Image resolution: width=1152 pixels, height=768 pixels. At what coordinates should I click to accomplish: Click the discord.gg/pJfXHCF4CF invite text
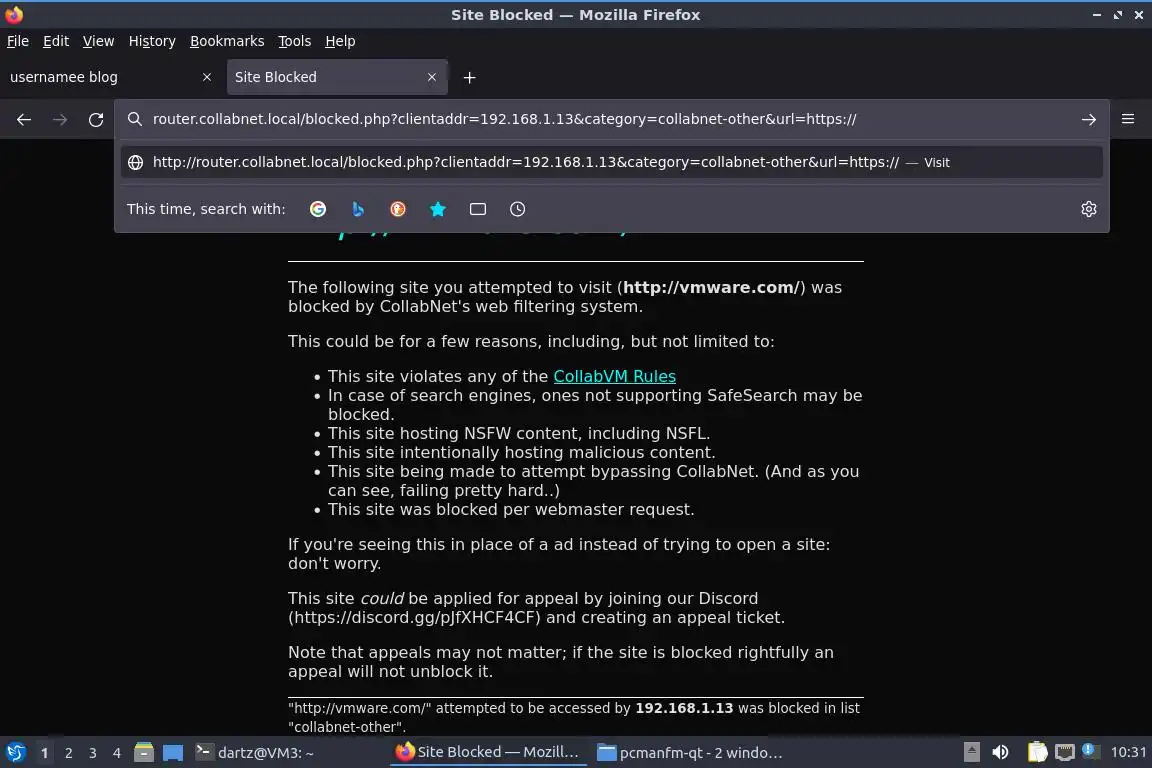[415, 617]
